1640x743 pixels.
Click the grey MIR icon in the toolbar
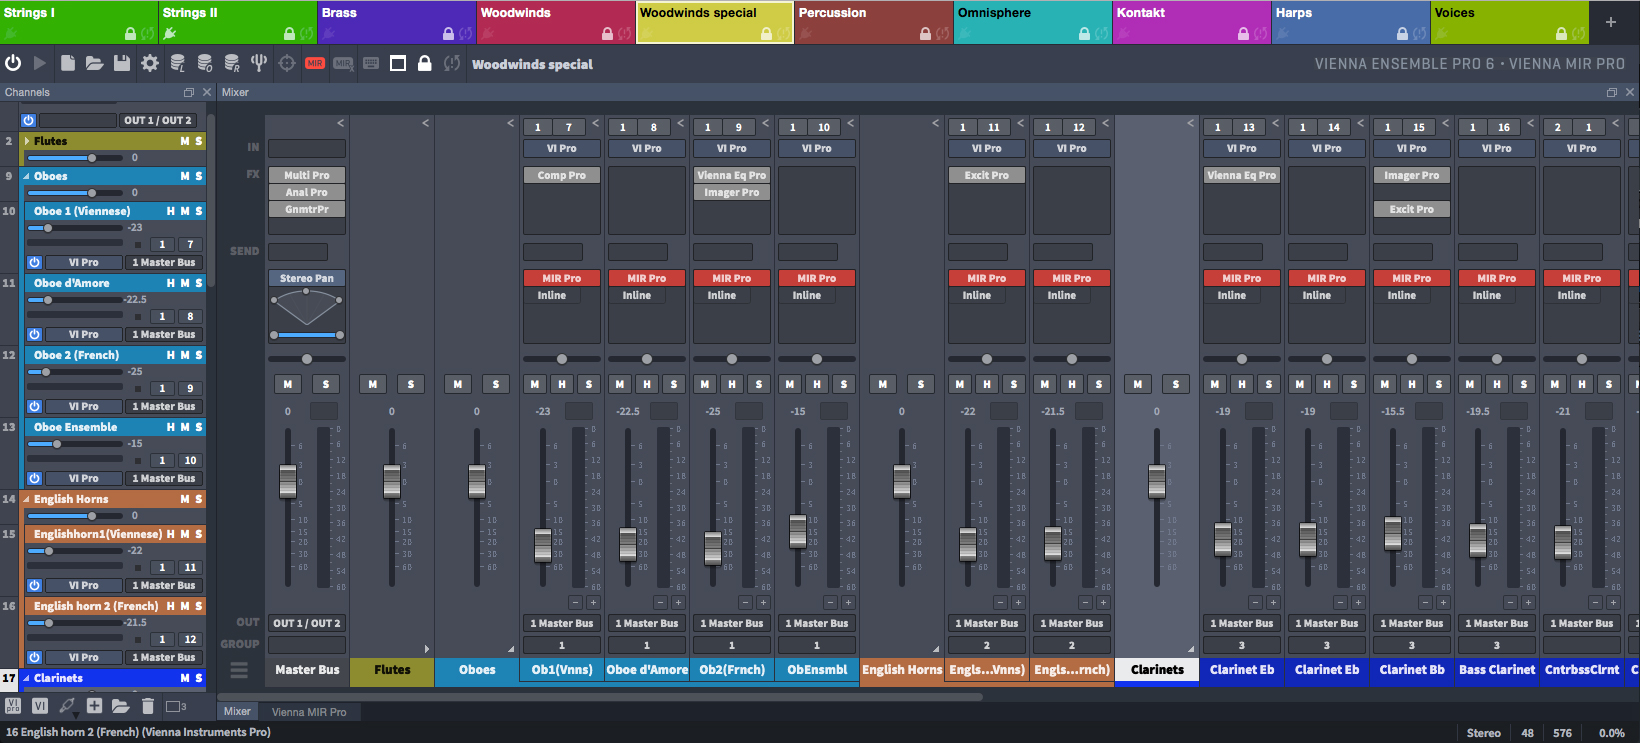pyautogui.click(x=343, y=63)
